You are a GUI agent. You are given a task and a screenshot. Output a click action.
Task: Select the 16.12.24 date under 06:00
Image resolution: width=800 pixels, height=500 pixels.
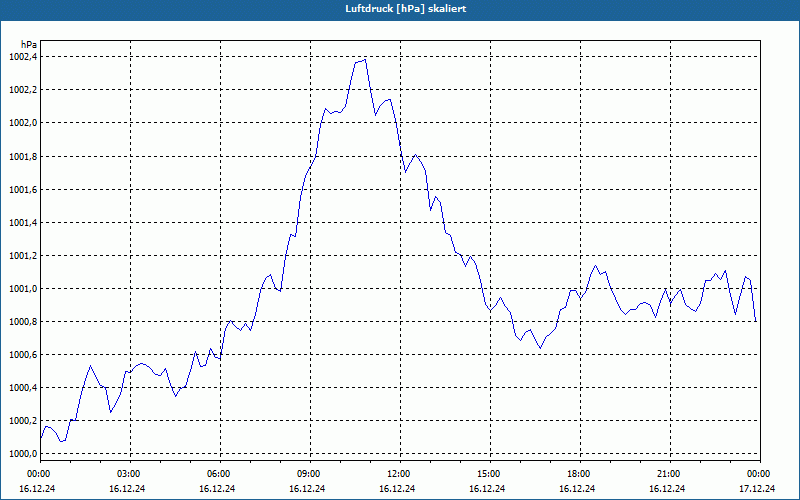217,489
